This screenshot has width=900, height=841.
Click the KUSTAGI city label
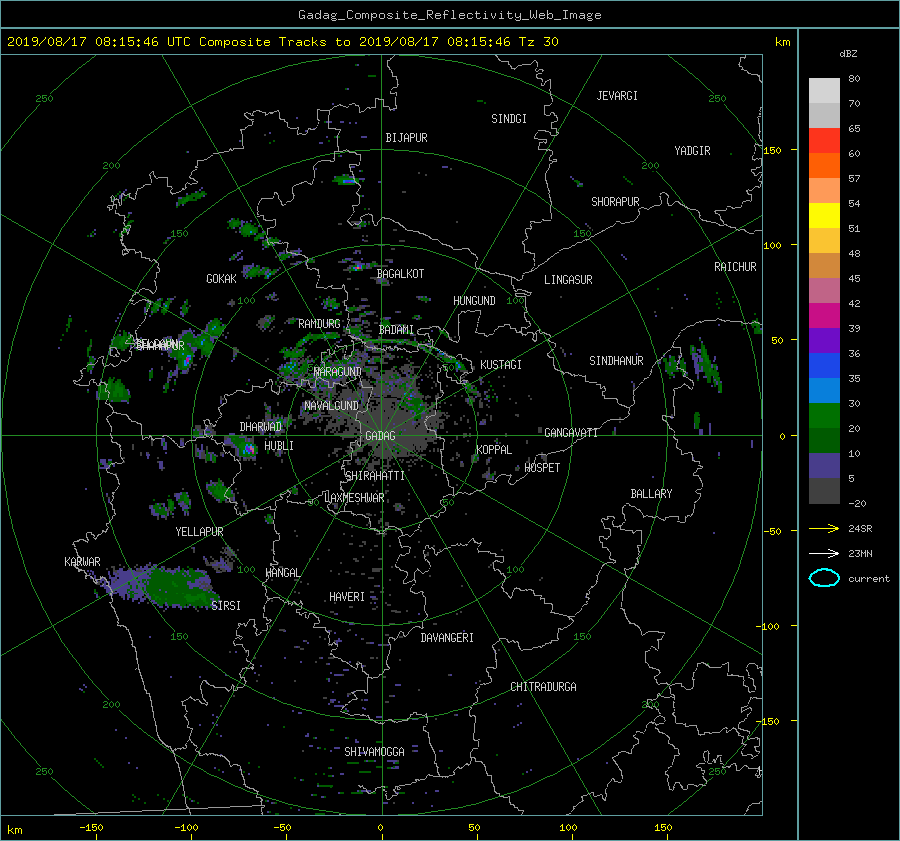click(501, 365)
